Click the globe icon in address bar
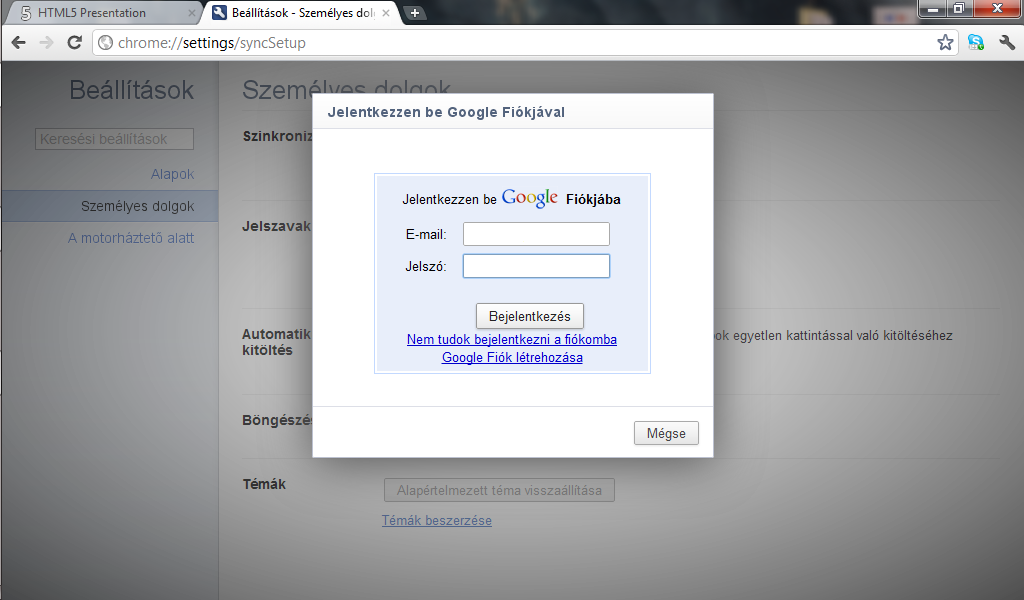 105,43
